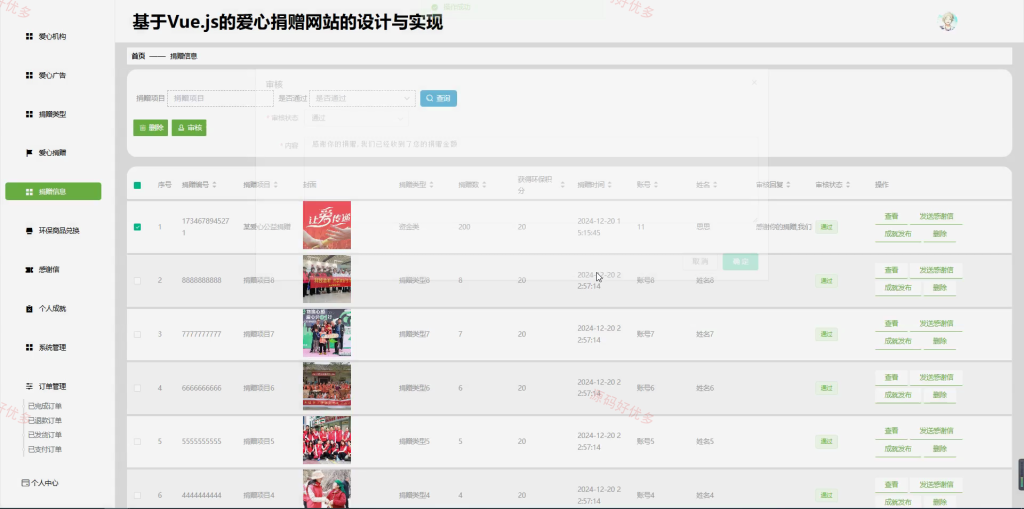
Task: Open the 已发货订单 submenu item
Action: (45, 435)
